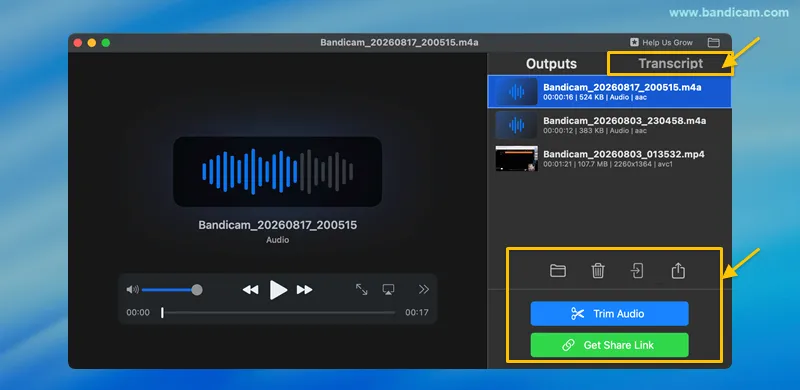Switch to the Outputs tab
This screenshot has width=800, height=390.
coord(551,64)
